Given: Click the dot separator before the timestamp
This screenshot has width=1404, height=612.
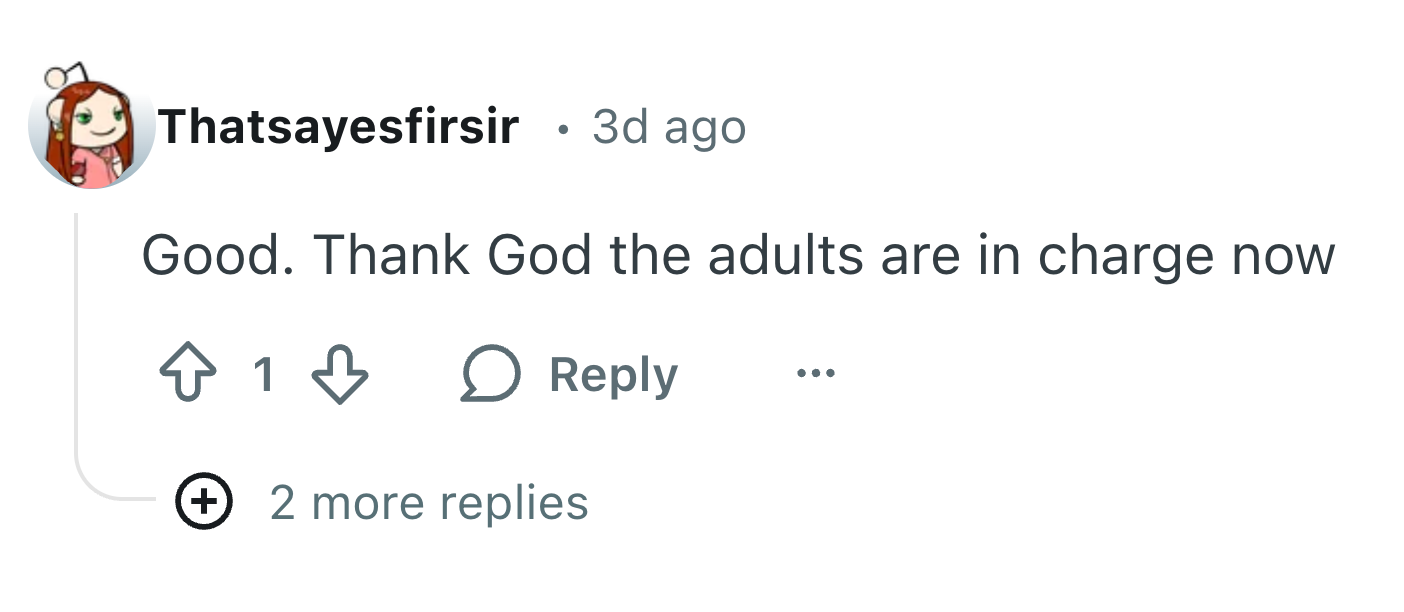Looking at the screenshot, I should [x=565, y=130].
